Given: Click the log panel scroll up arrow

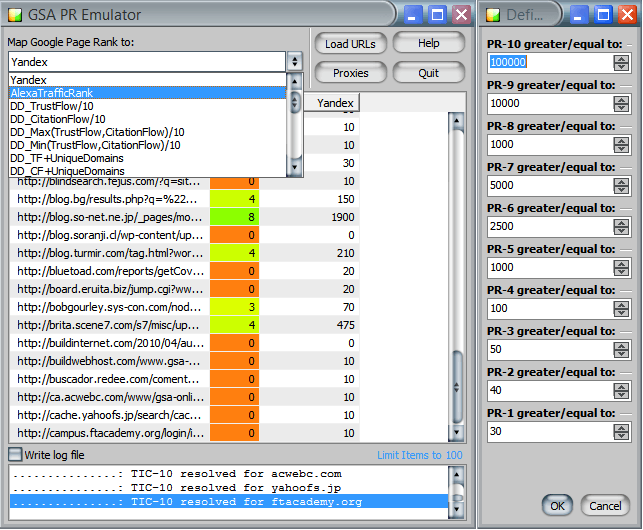Looking at the screenshot, I should coord(456,475).
